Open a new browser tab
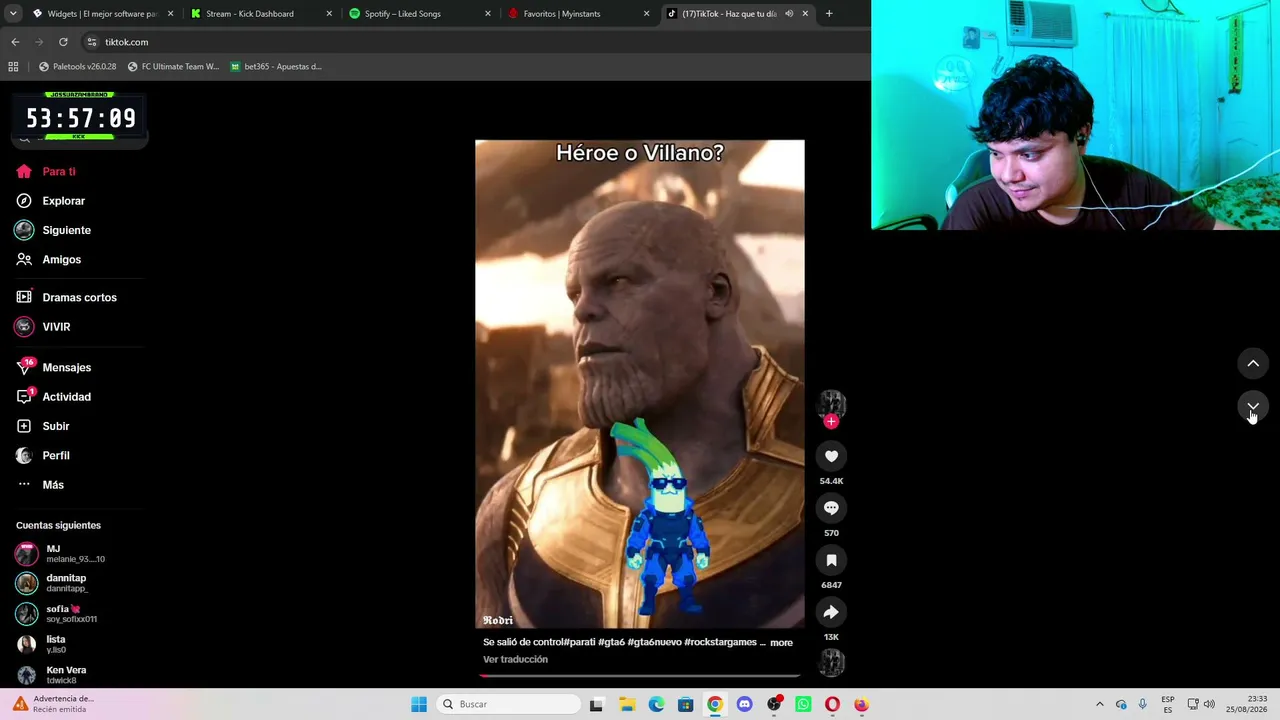Image resolution: width=1280 pixels, height=720 pixels. [x=829, y=14]
